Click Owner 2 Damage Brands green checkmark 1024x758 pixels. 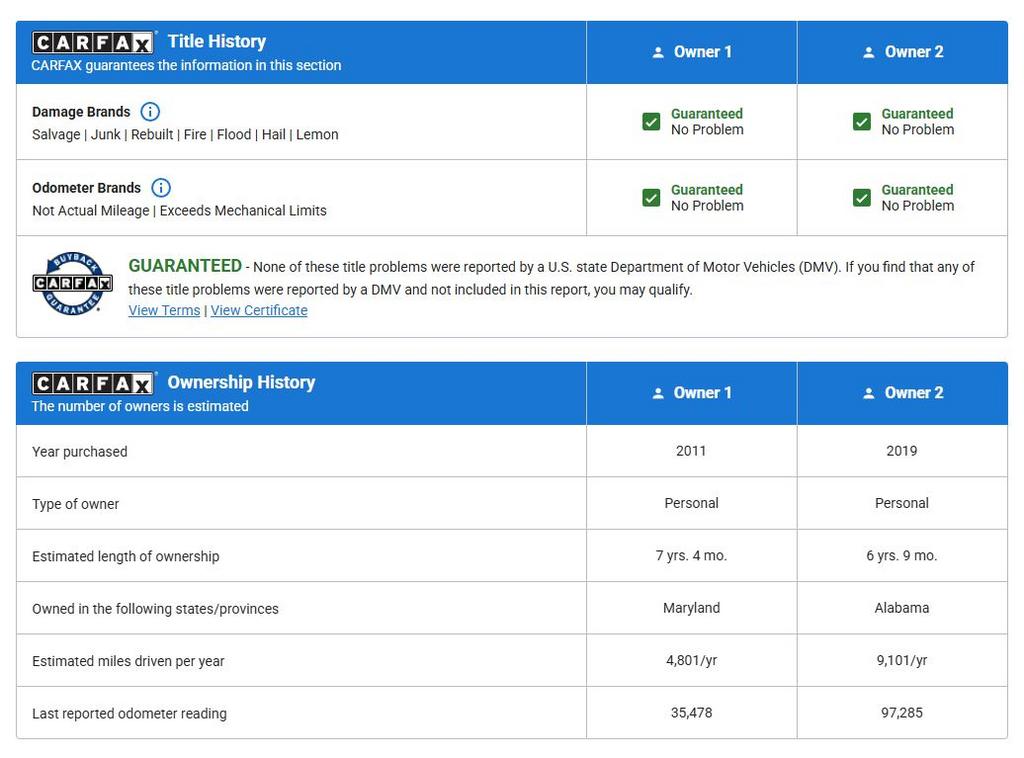click(862, 122)
